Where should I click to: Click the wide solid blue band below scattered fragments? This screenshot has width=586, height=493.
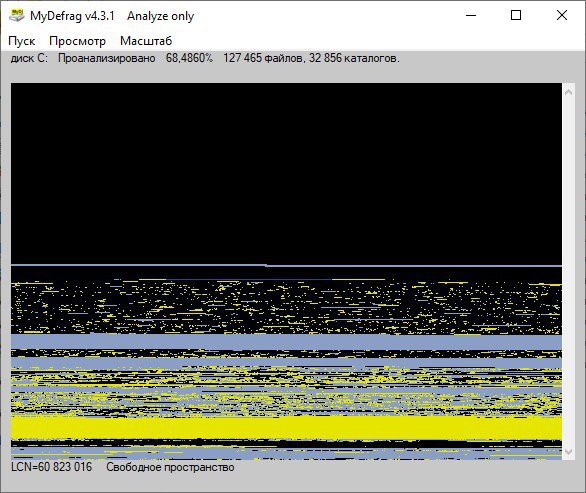286,342
